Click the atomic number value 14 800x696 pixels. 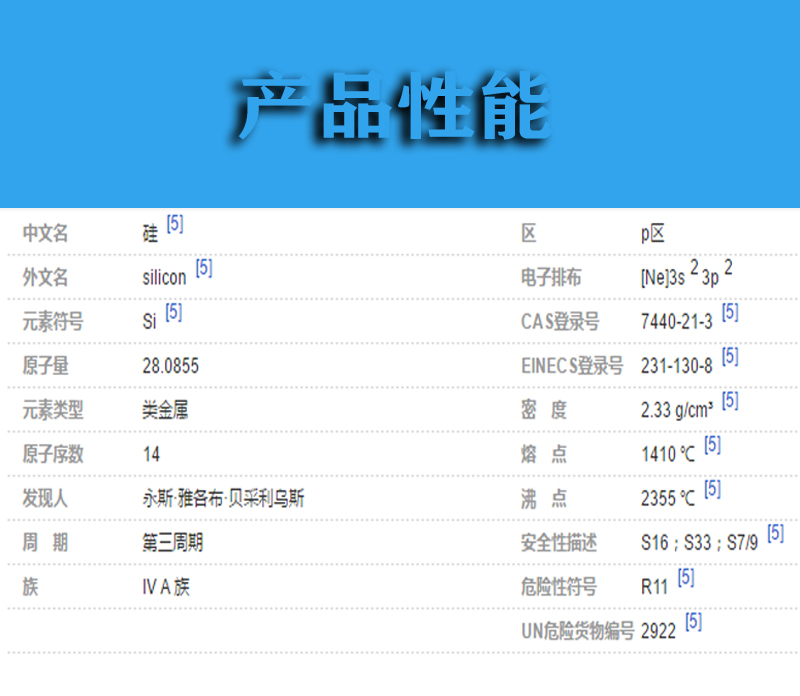pyautogui.click(x=151, y=454)
